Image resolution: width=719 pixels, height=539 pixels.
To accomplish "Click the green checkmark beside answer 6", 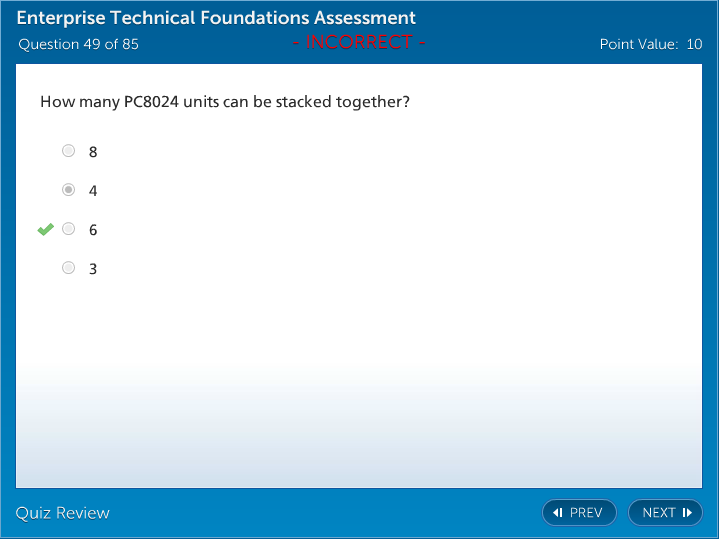I will [45, 230].
